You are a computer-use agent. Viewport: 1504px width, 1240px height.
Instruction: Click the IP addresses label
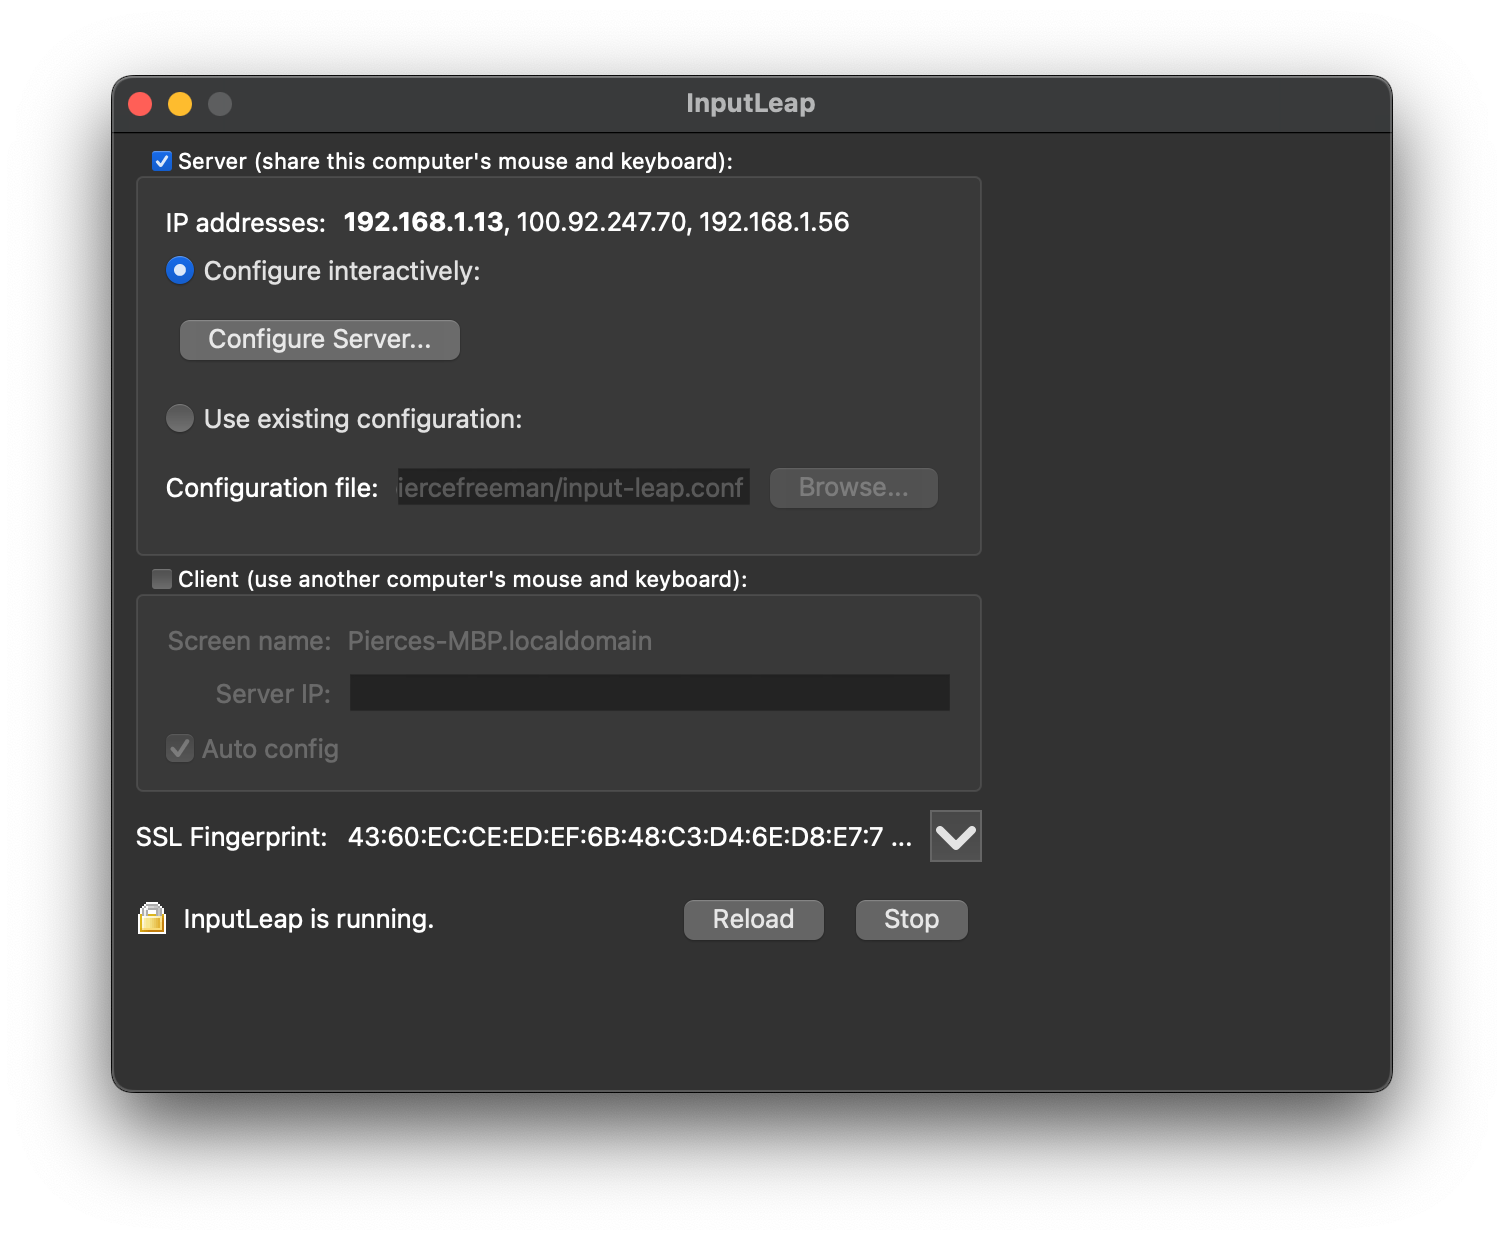pyautogui.click(x=246, y=223)
